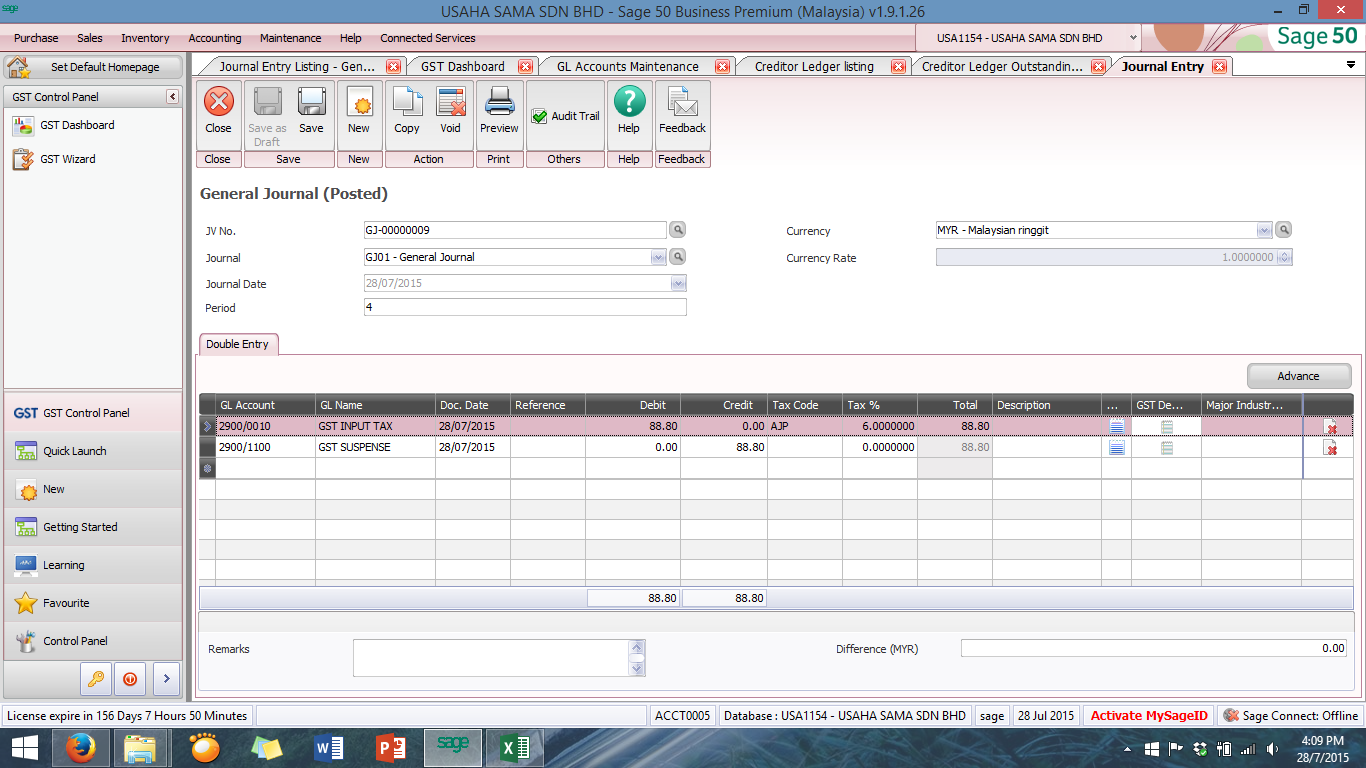Click the key icon button
Image resolution: width=1366 pixels, height=768 pixels.
click(96, 678)
